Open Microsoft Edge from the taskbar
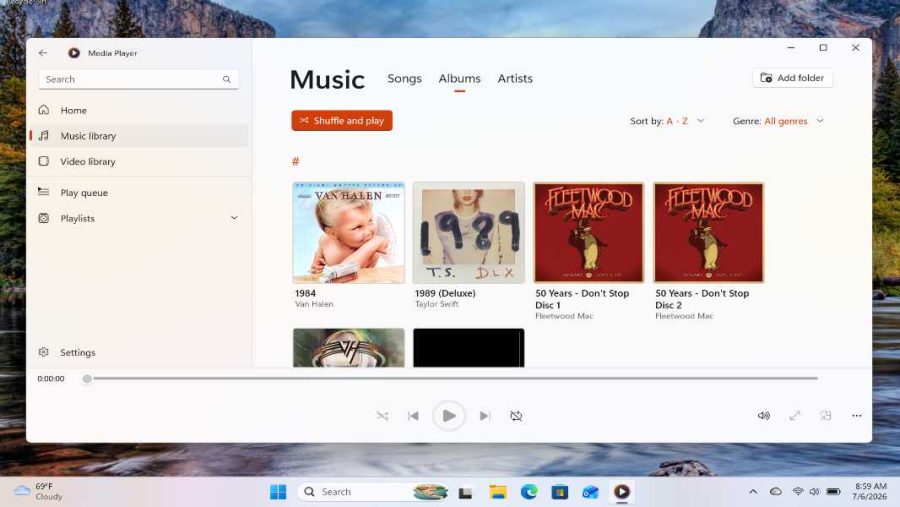900x507 pixels. pyautogui.click(x=529, y=492)
